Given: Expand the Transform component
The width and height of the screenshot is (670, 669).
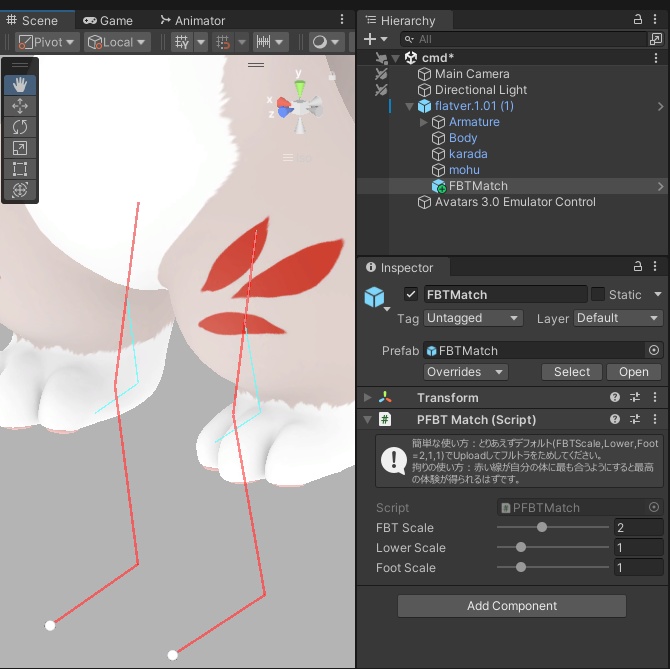Looking at the screenshot, I should 367,397.
